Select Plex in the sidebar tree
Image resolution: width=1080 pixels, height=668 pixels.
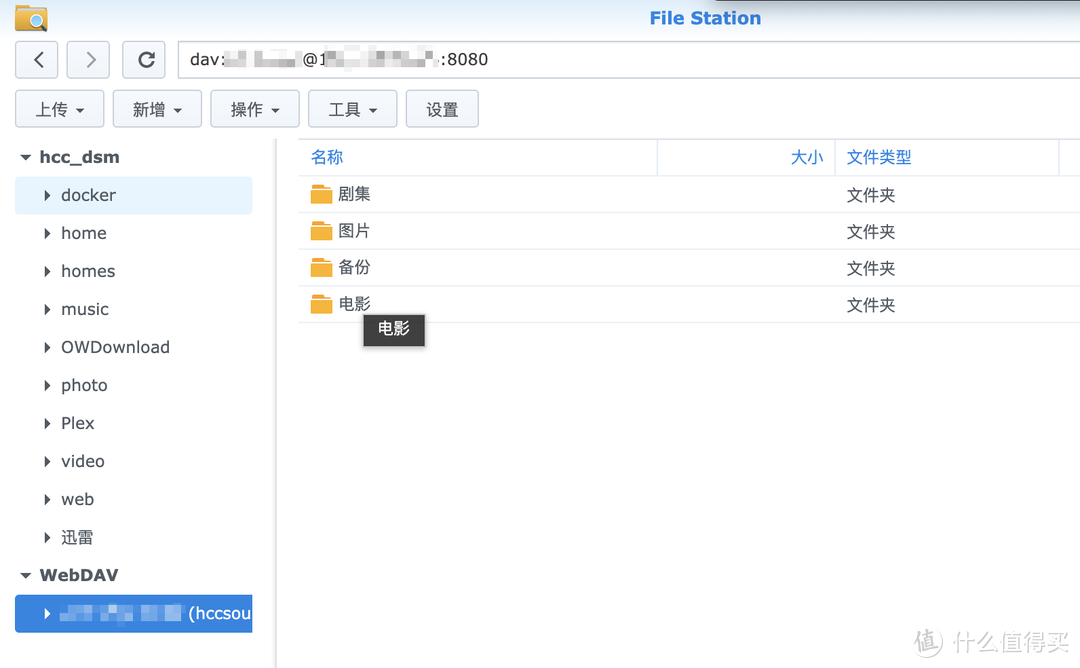click(77, 424)
